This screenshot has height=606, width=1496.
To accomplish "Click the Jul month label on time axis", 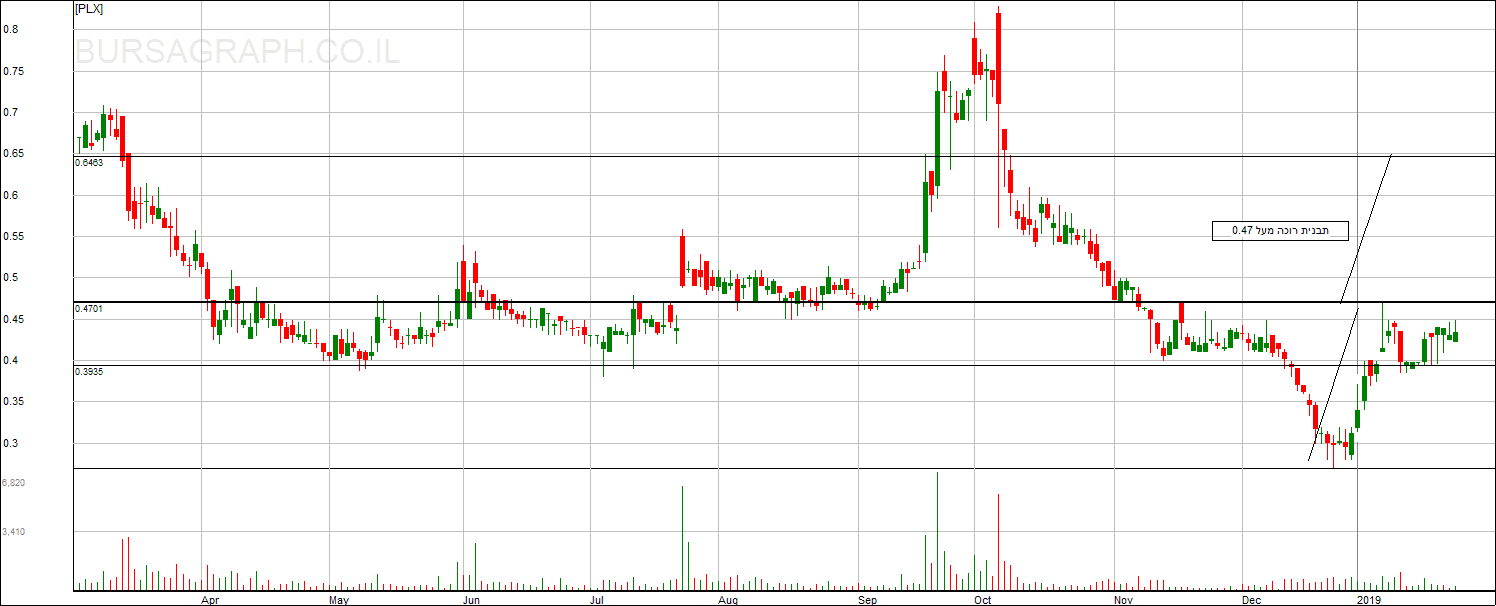I will point(597,600).
